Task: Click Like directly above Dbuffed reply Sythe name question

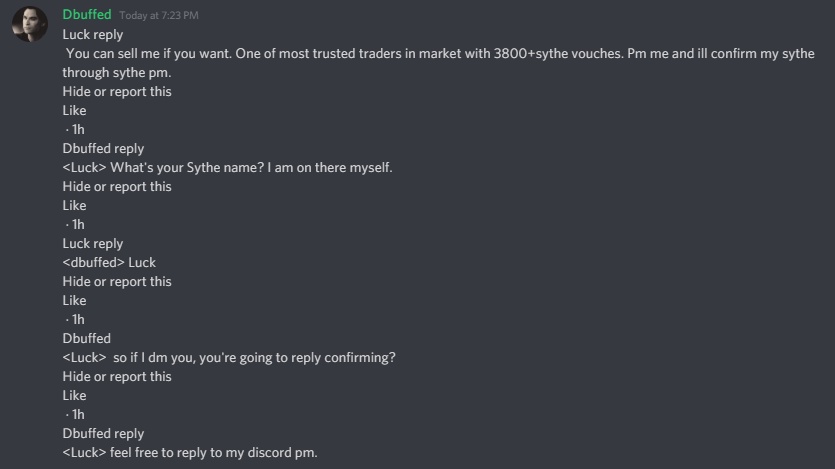Action: [x=74, y=110]
